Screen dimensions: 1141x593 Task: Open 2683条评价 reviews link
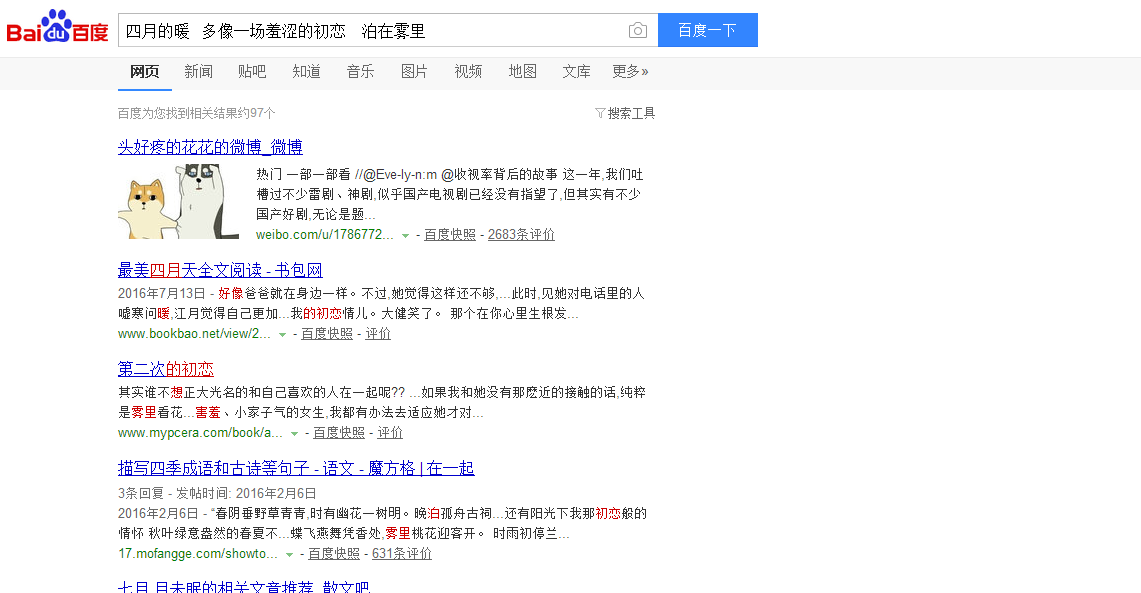click(x=521, y=234)
